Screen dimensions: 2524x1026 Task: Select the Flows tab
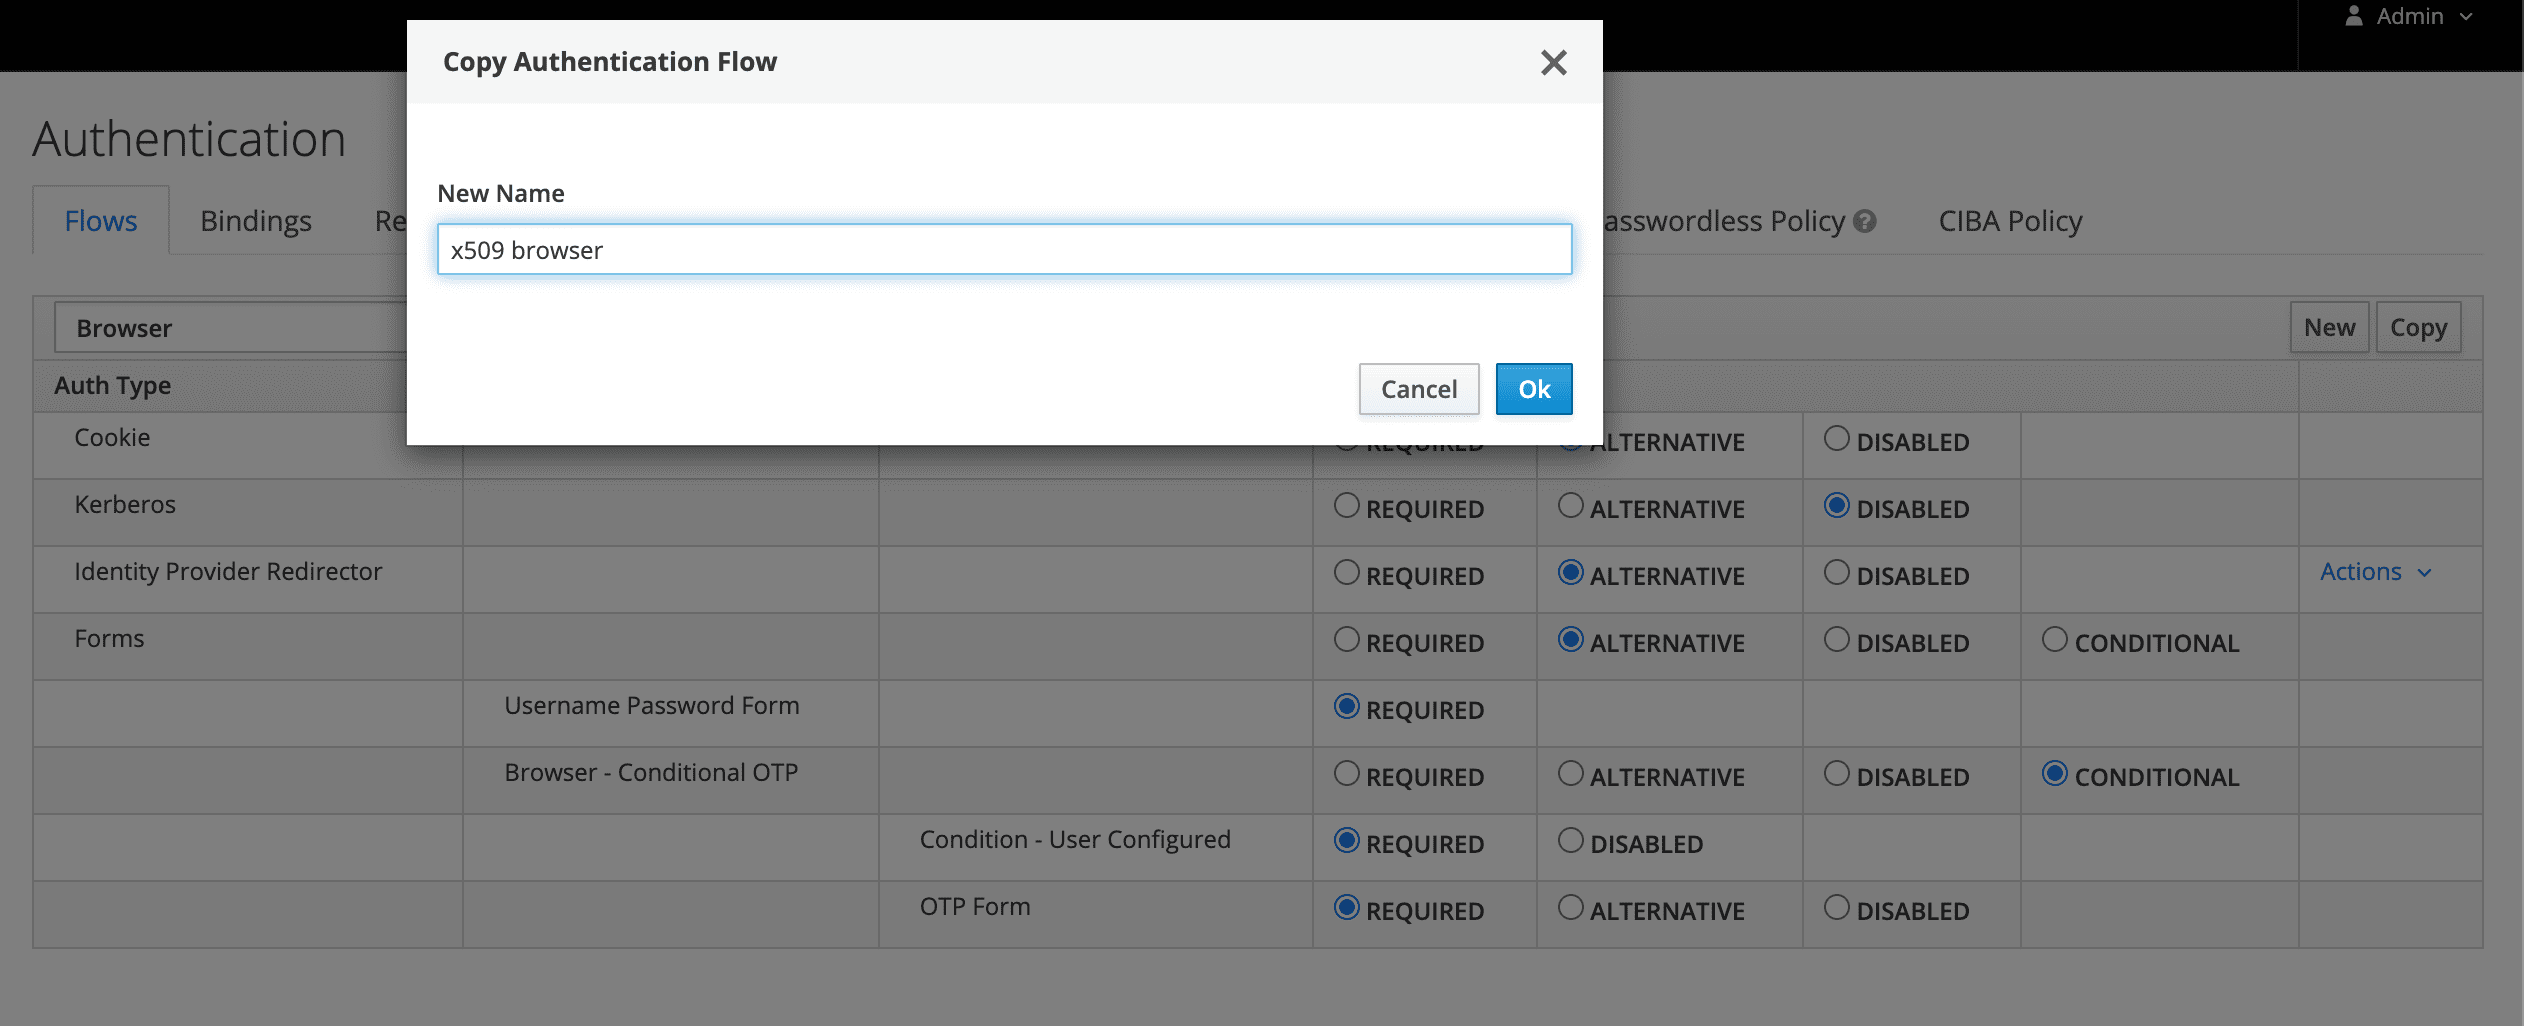(101, 221)
